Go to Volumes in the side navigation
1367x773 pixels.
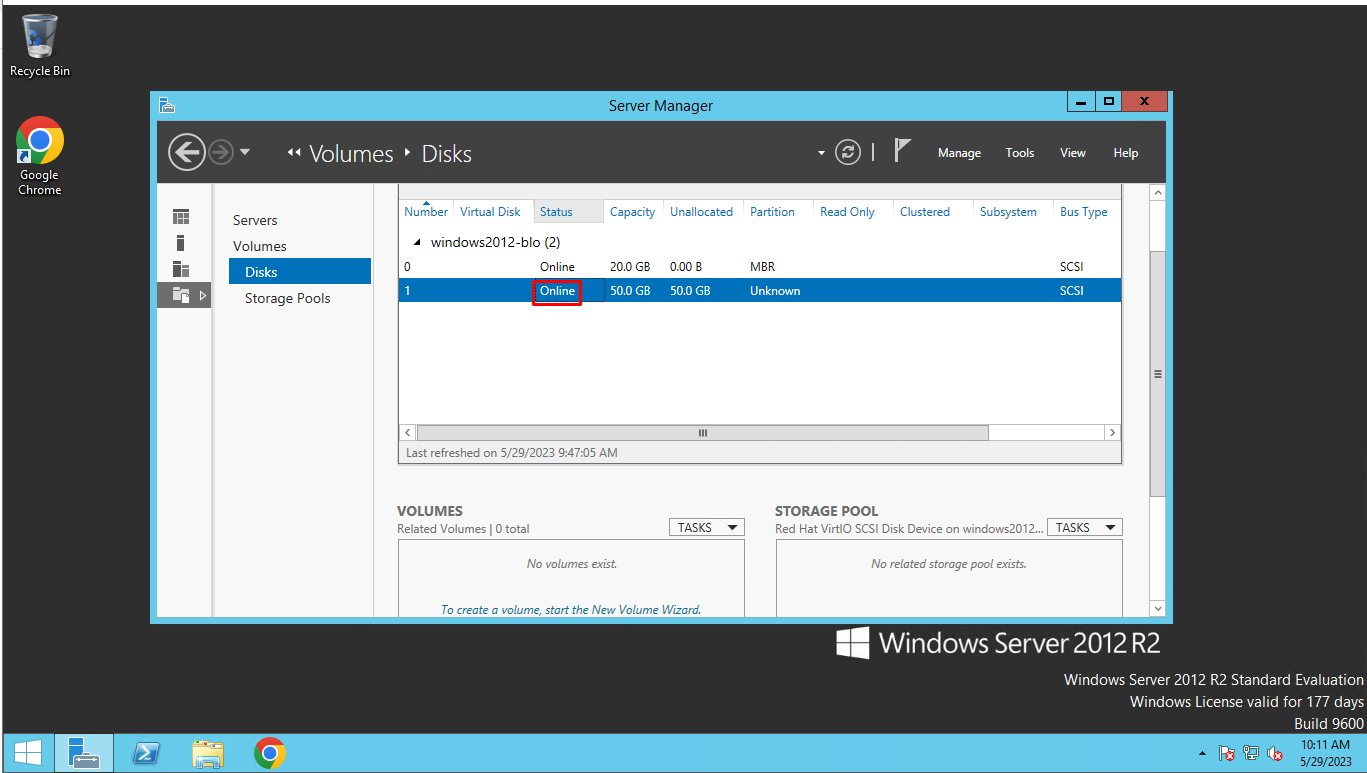(260, 246)
